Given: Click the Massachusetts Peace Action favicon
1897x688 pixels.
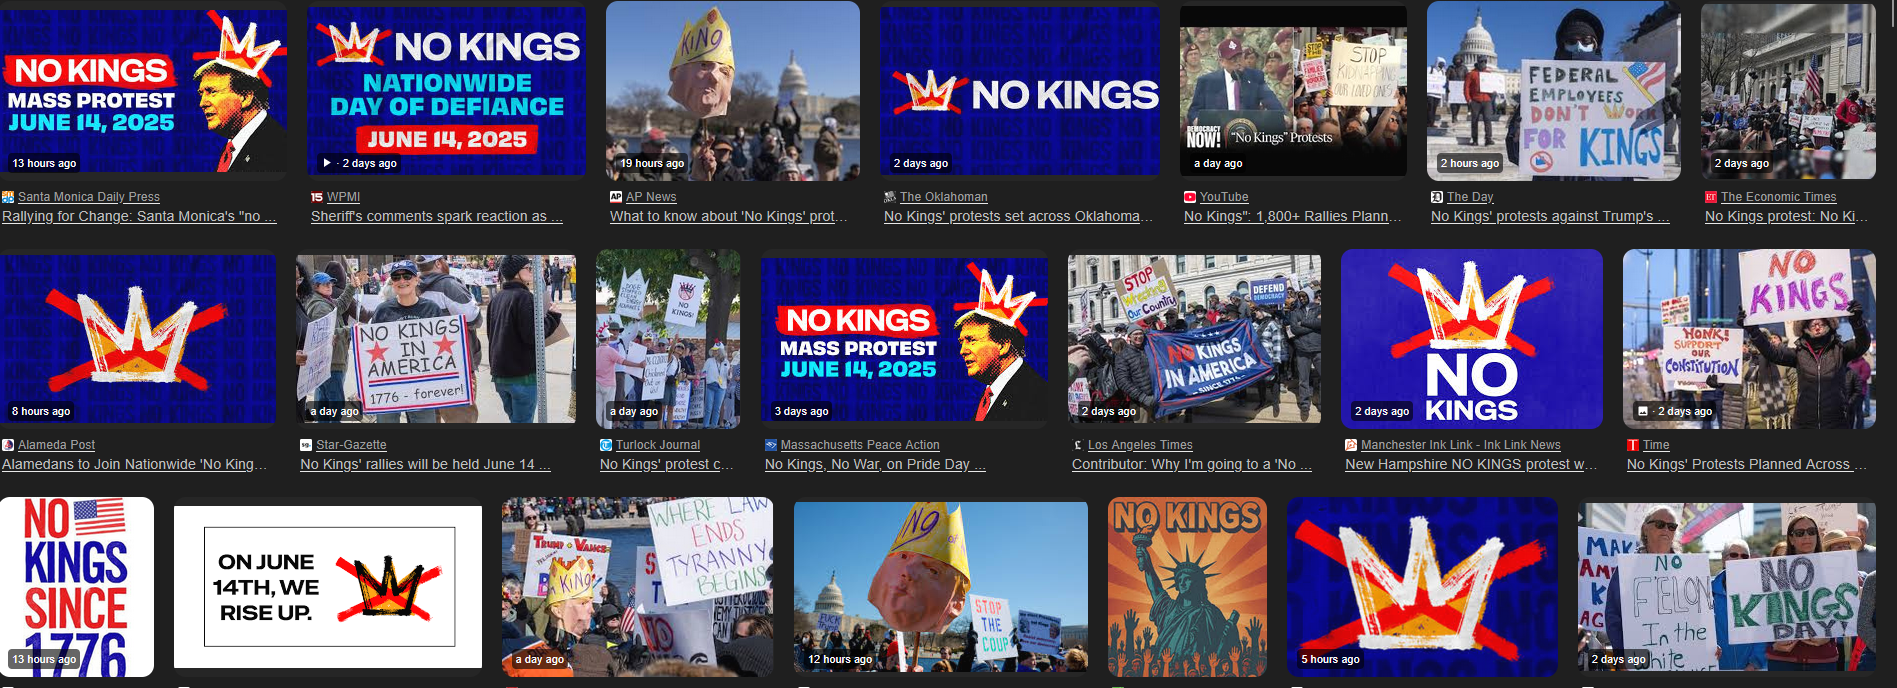Looking at the screenshot, I should (x=771, y=445).
